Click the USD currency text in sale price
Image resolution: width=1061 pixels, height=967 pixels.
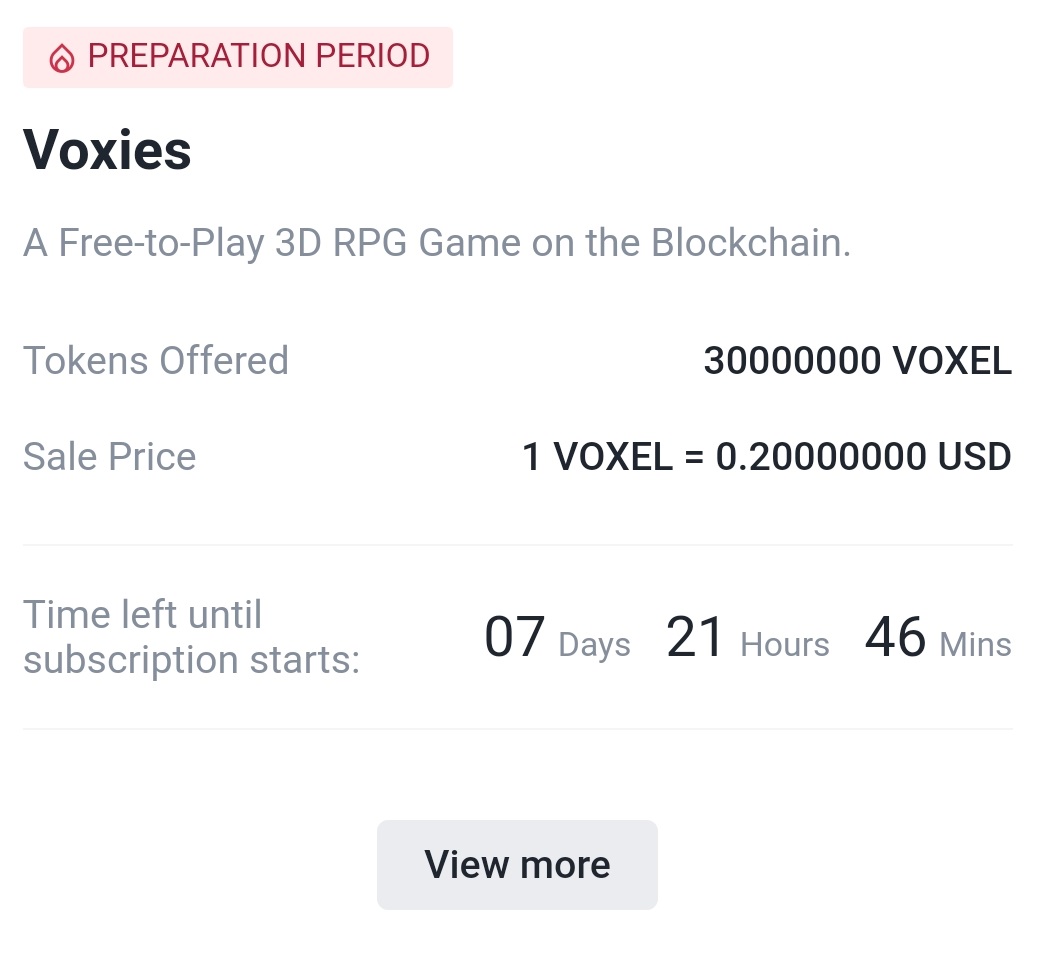point(974,456)
